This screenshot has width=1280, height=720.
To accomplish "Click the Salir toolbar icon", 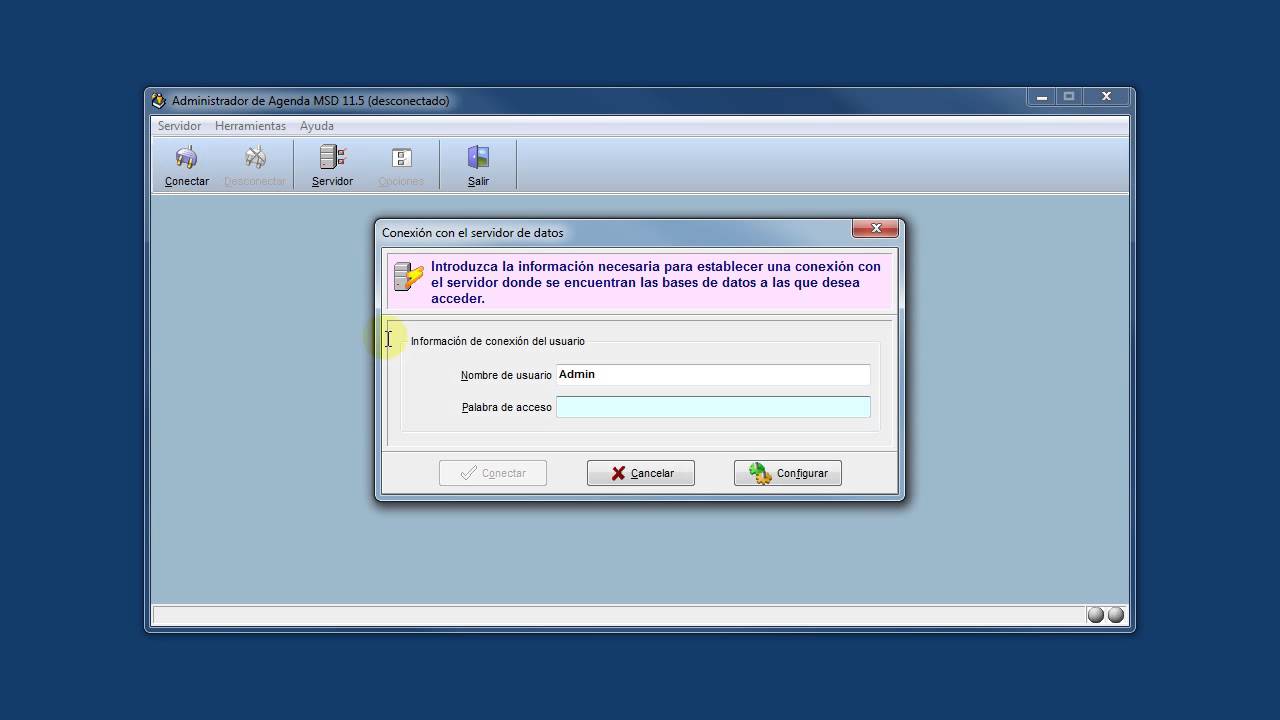I will (478, 166).
